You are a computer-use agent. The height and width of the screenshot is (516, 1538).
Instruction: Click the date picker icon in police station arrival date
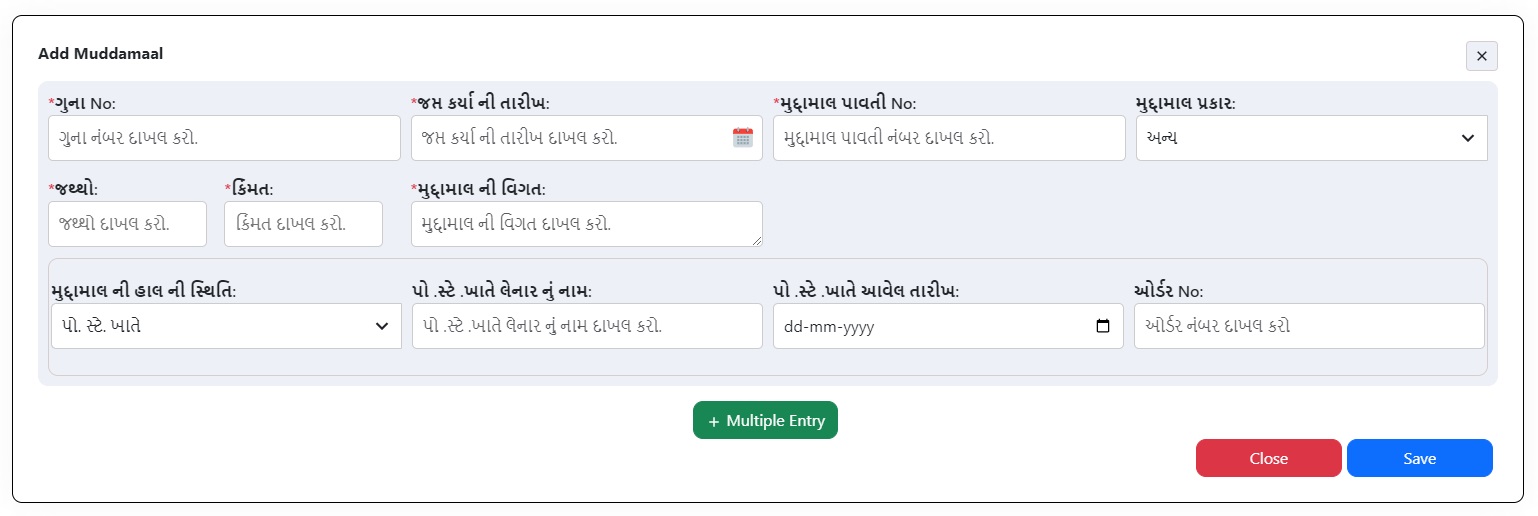1103,326
